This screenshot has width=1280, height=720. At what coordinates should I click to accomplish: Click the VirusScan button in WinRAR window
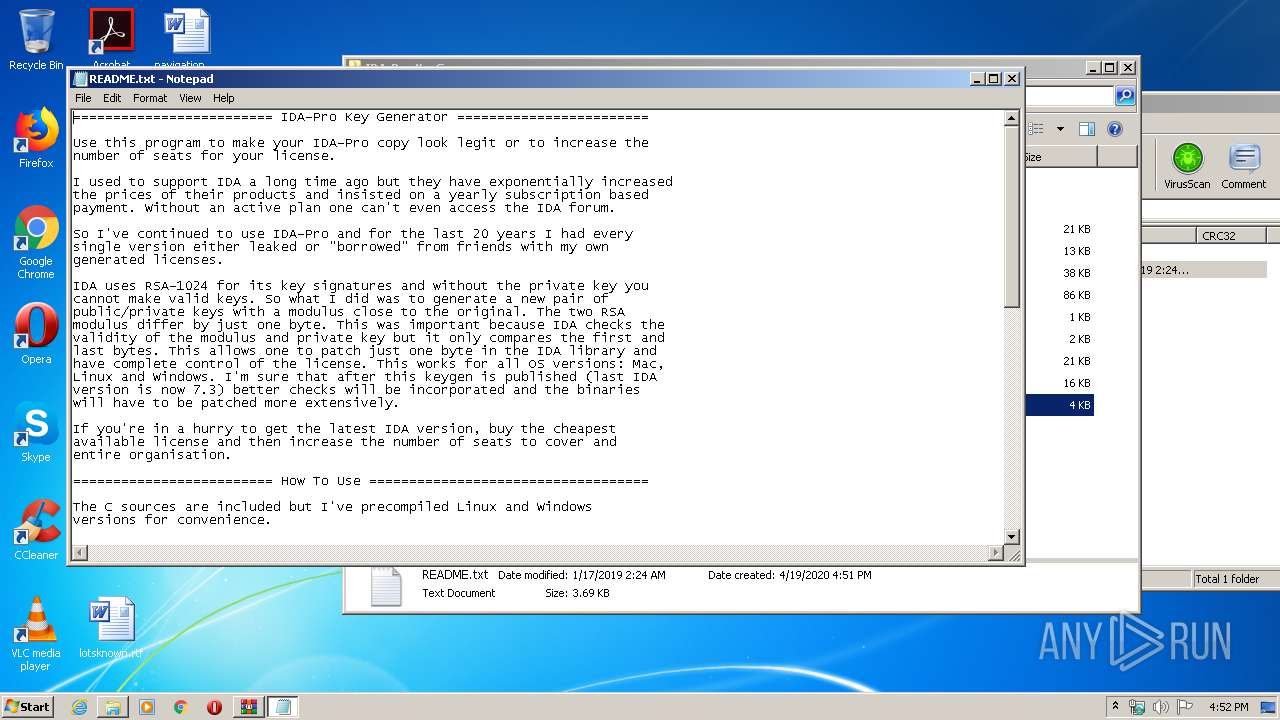(1187, 166)
